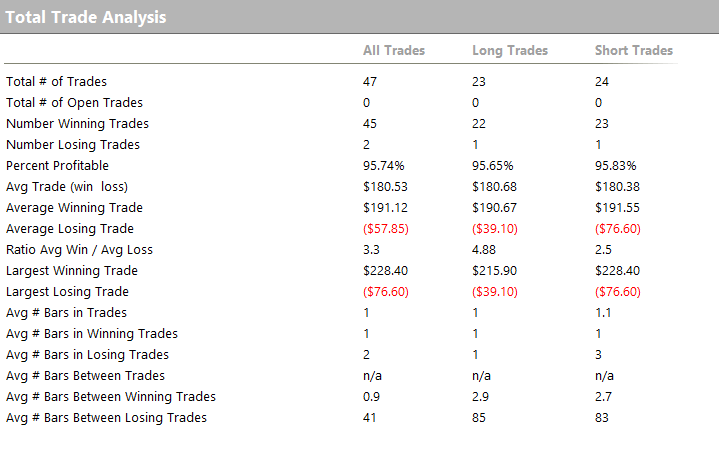Select the Short Trades column header
The height and width of the screenshot is (472, 719).
tap(634, 50)
